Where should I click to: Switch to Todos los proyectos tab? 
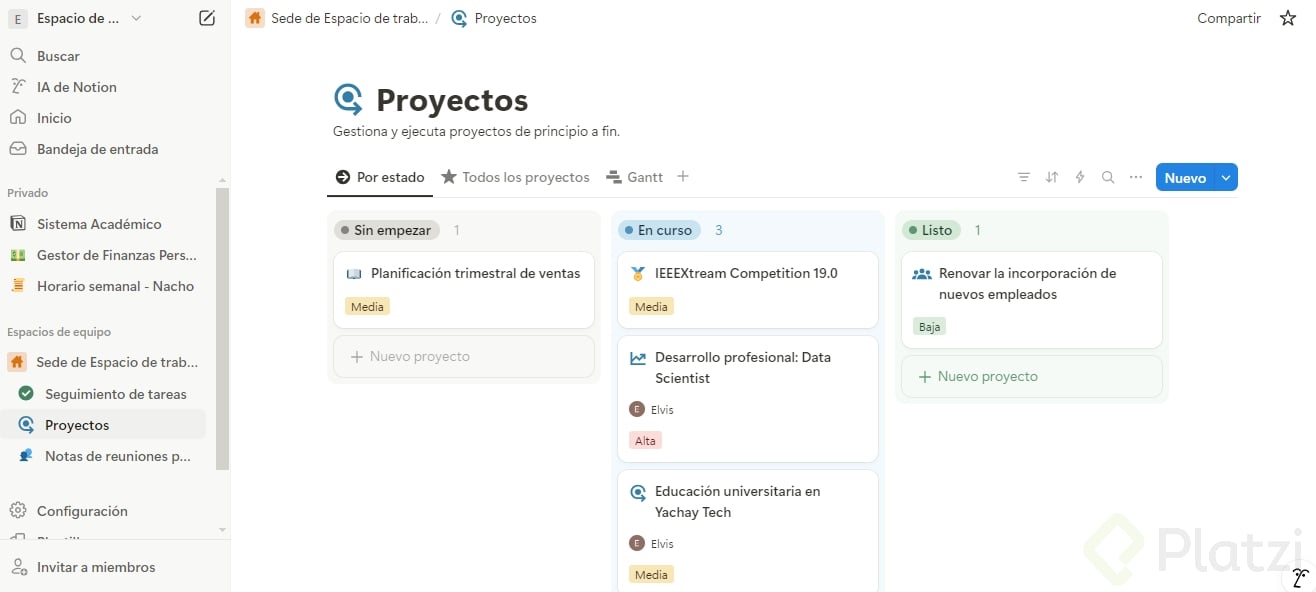coord(516,177)
